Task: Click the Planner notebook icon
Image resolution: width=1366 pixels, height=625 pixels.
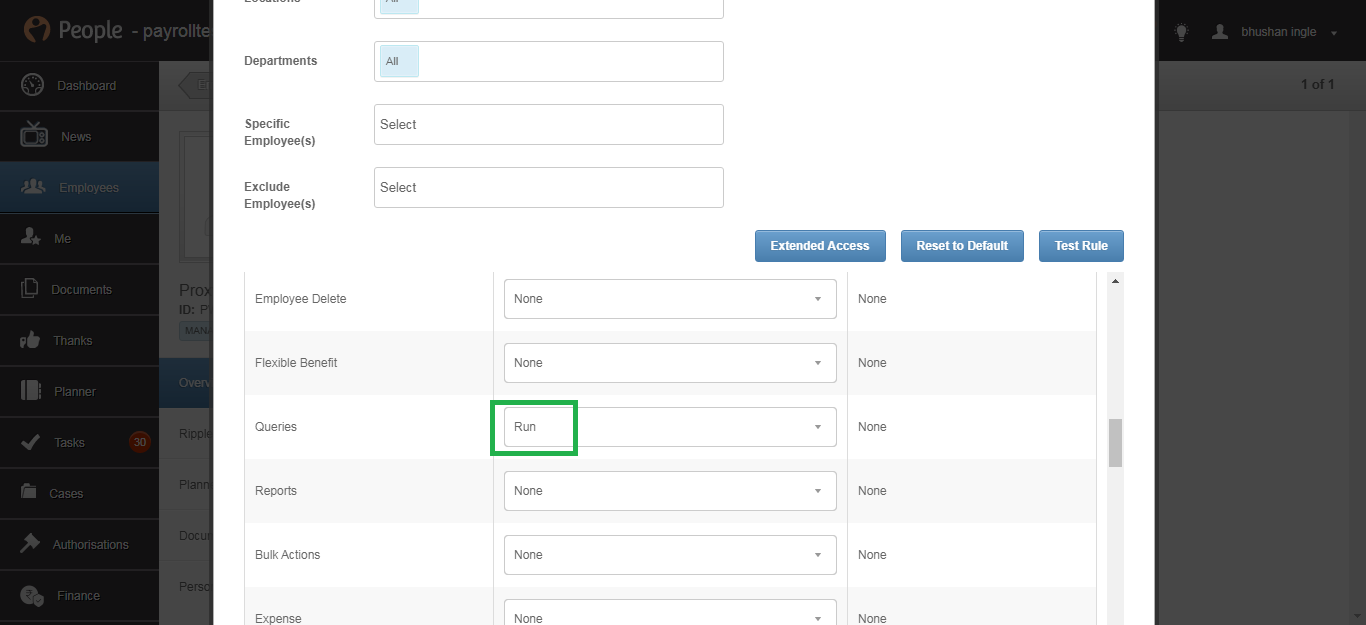Action: (31, 391)
